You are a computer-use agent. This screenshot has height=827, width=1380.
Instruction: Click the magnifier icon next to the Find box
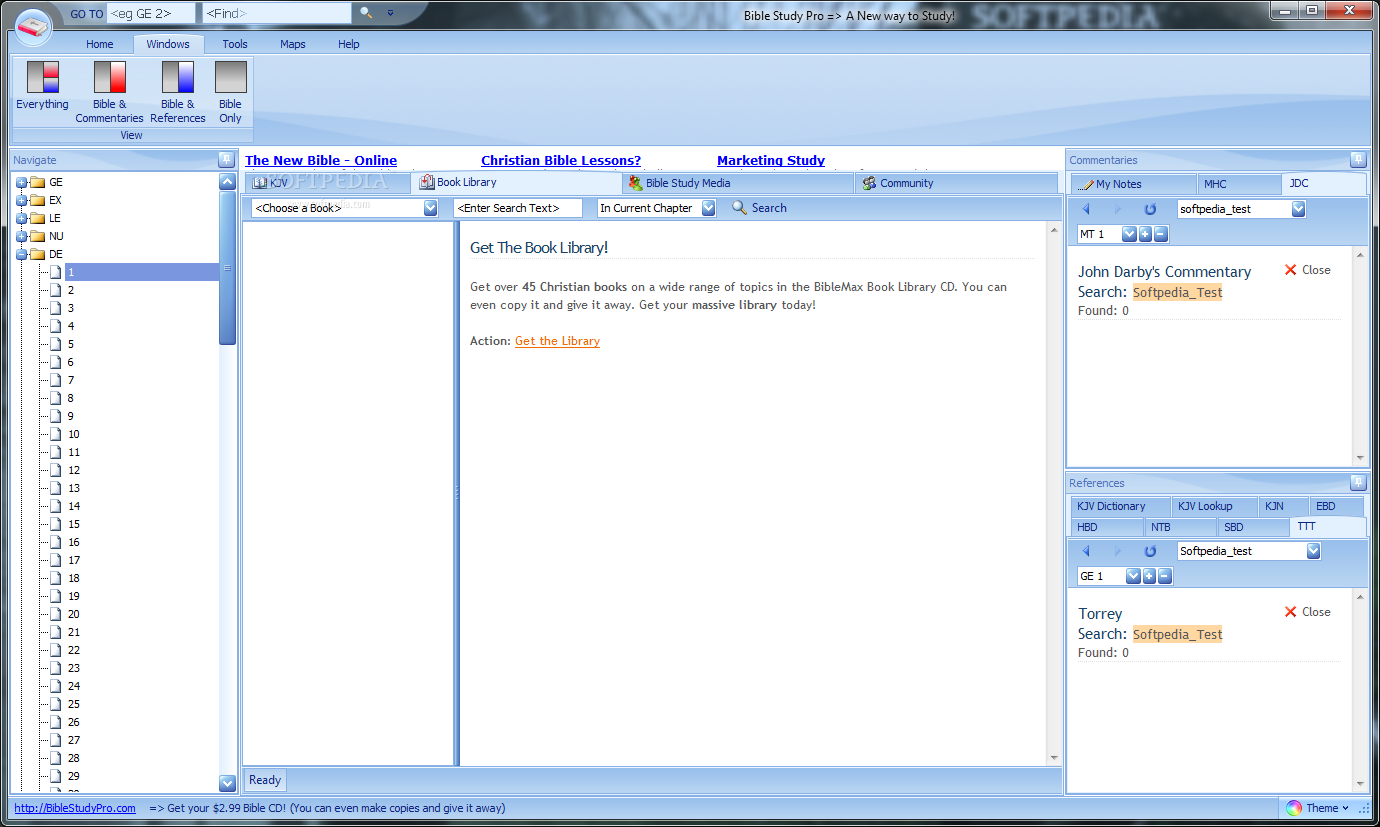(366, 13)
